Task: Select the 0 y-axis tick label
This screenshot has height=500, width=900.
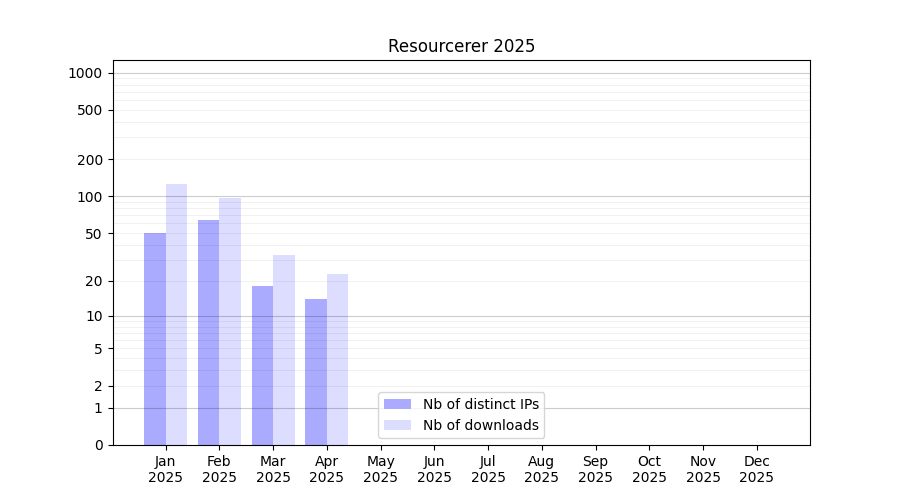Action: click(x=98, y=445)
